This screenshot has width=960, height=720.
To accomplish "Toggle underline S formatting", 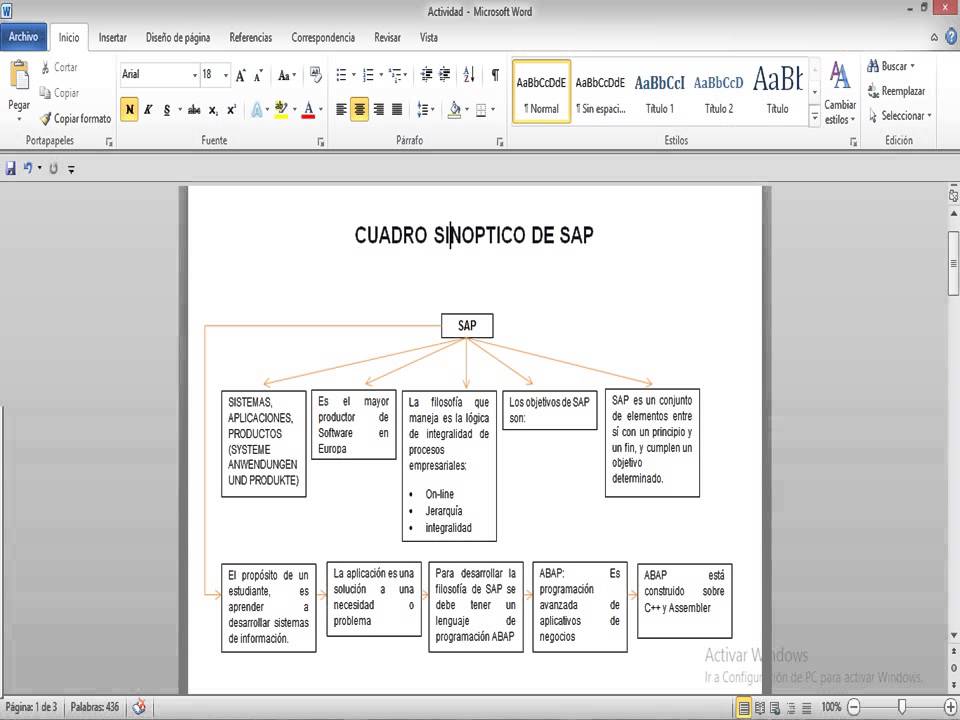I will [x=167, y=110].
